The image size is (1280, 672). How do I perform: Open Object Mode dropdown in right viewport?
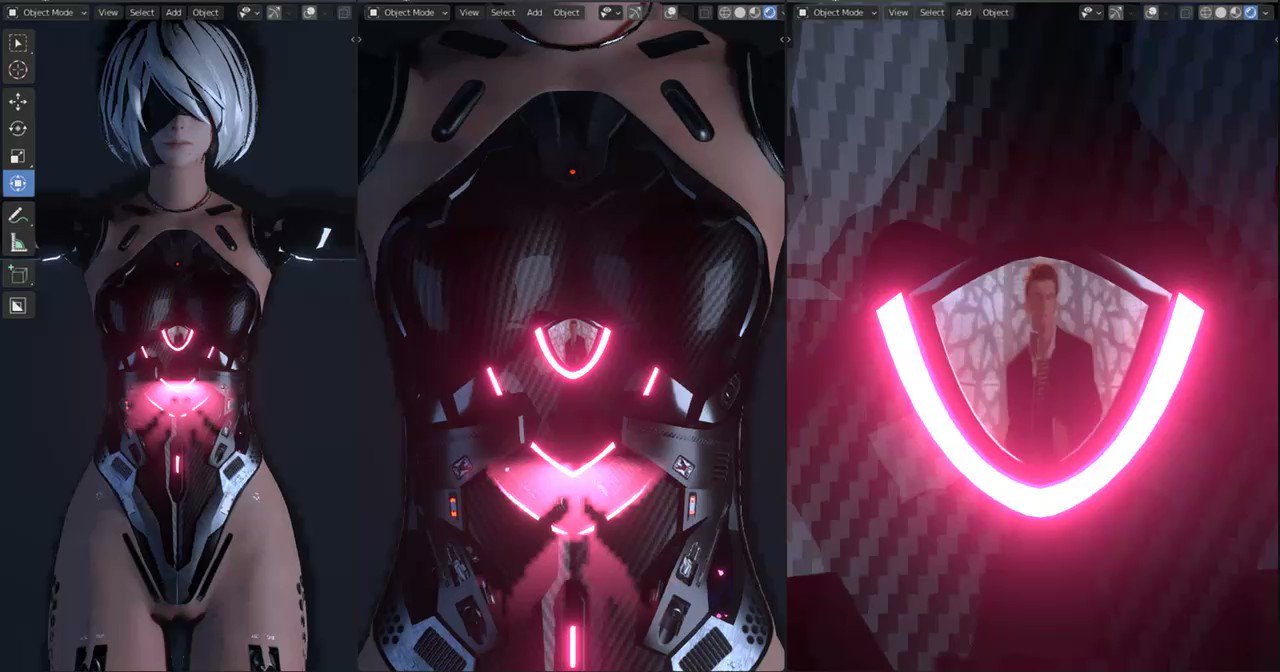point(838,12)
